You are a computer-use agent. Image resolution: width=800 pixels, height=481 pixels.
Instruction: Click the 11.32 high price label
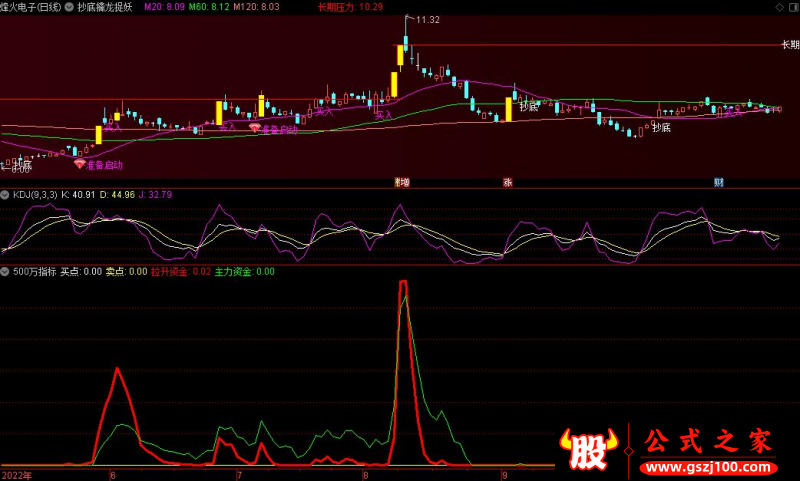coord(428,20)
